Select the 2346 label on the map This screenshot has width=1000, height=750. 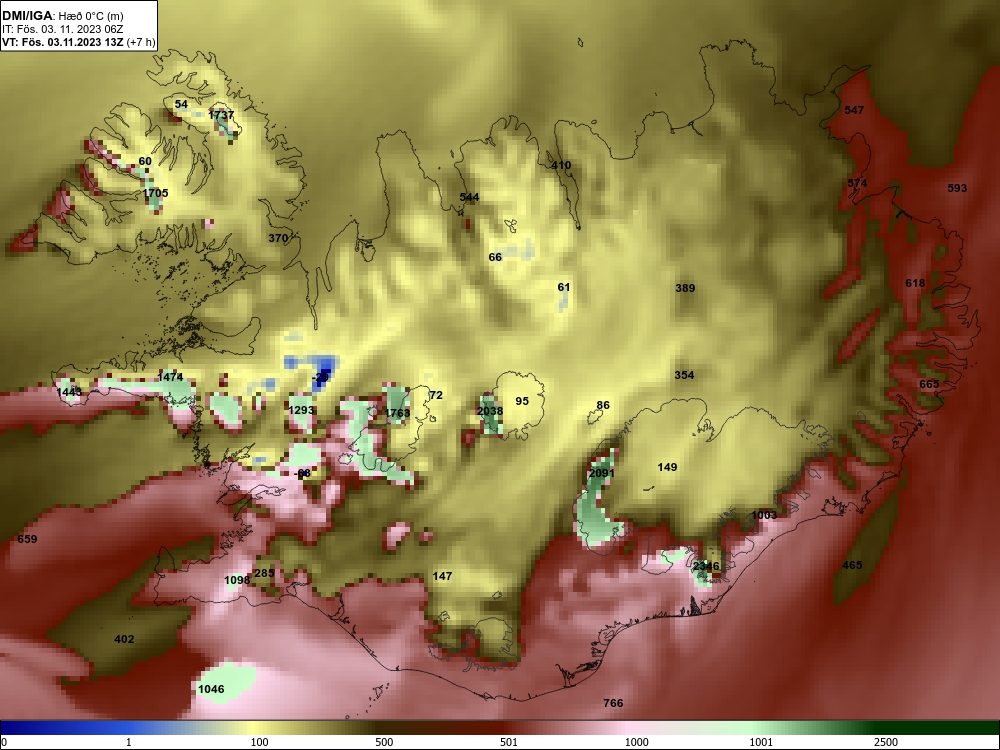point(706,566)
